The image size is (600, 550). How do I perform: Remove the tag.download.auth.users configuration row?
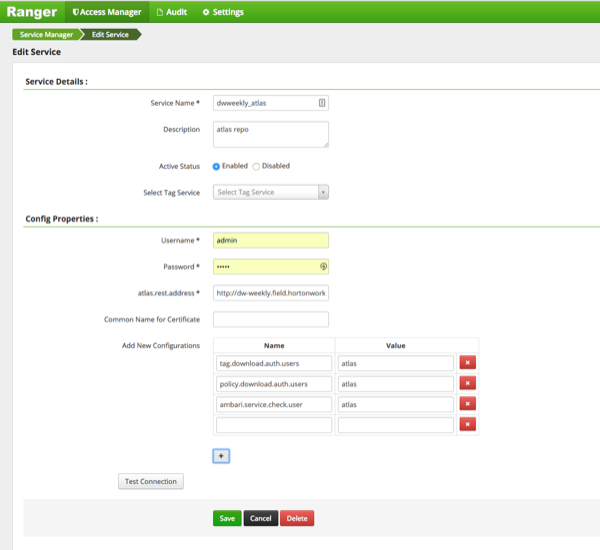pos(467,362)
